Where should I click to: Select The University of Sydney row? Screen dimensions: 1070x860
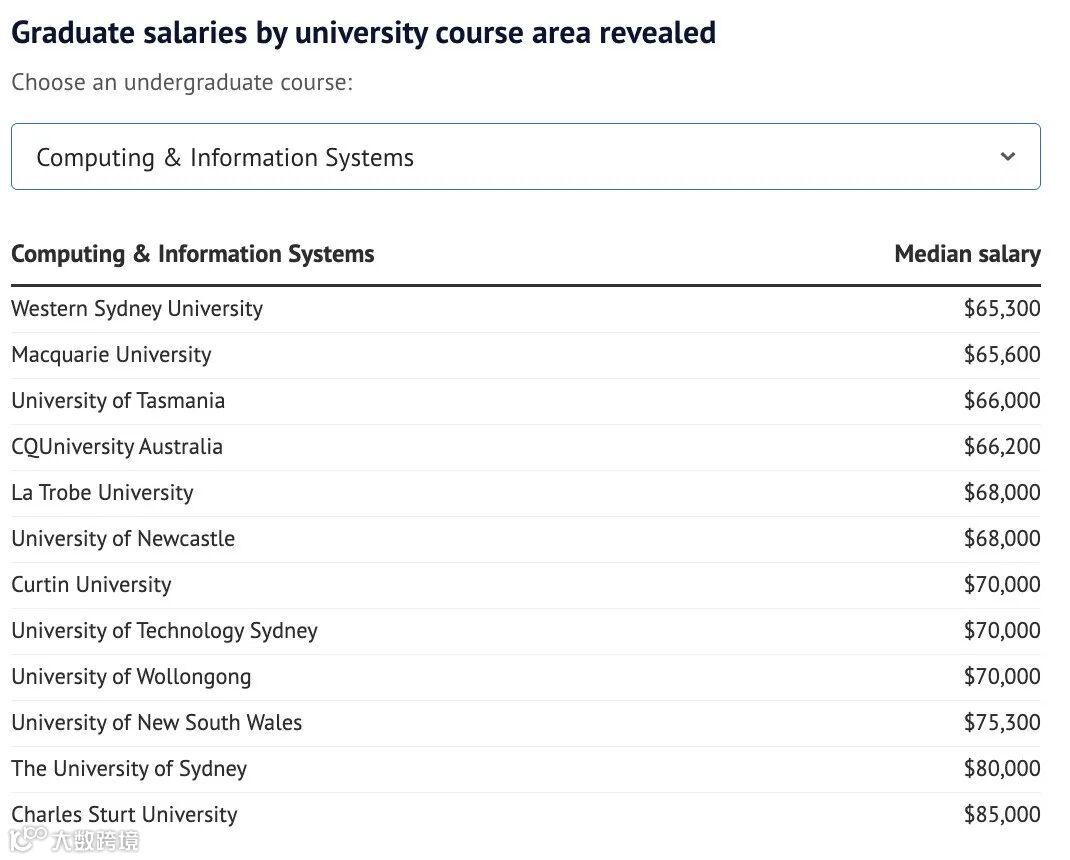(129, 768)
